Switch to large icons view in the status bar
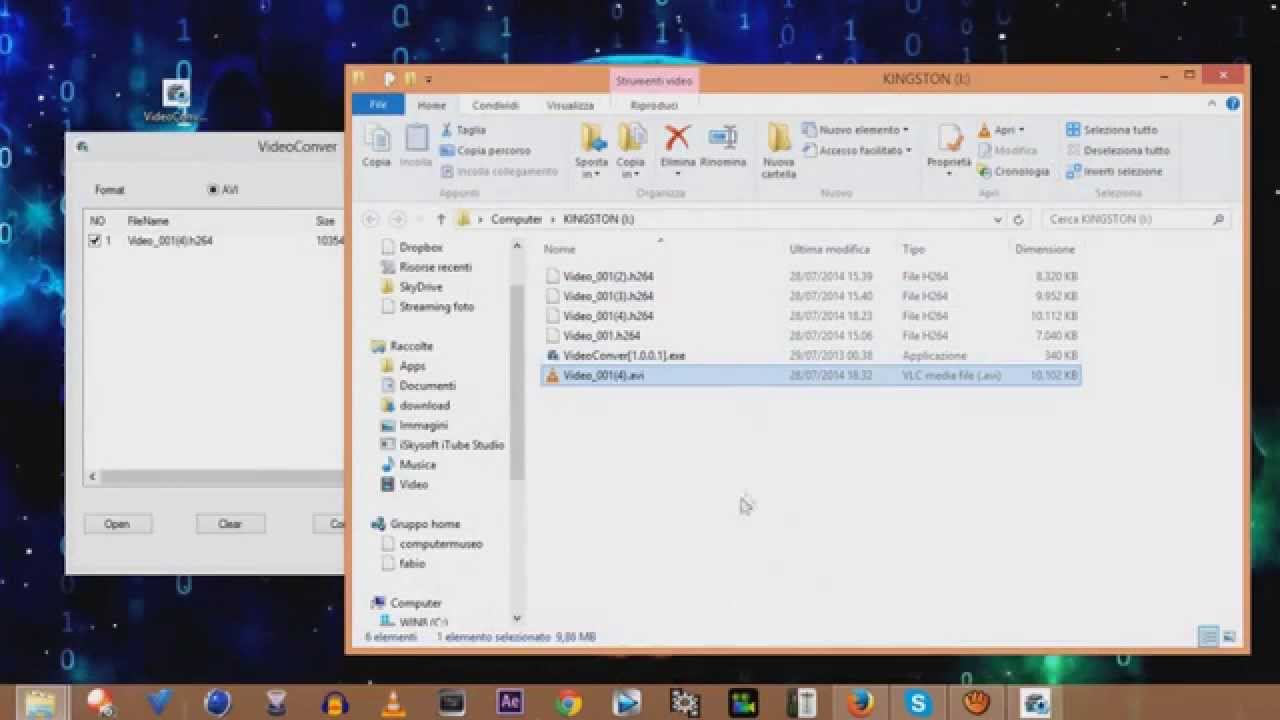The image size is (1280, 720). (x=1229, y=636)
